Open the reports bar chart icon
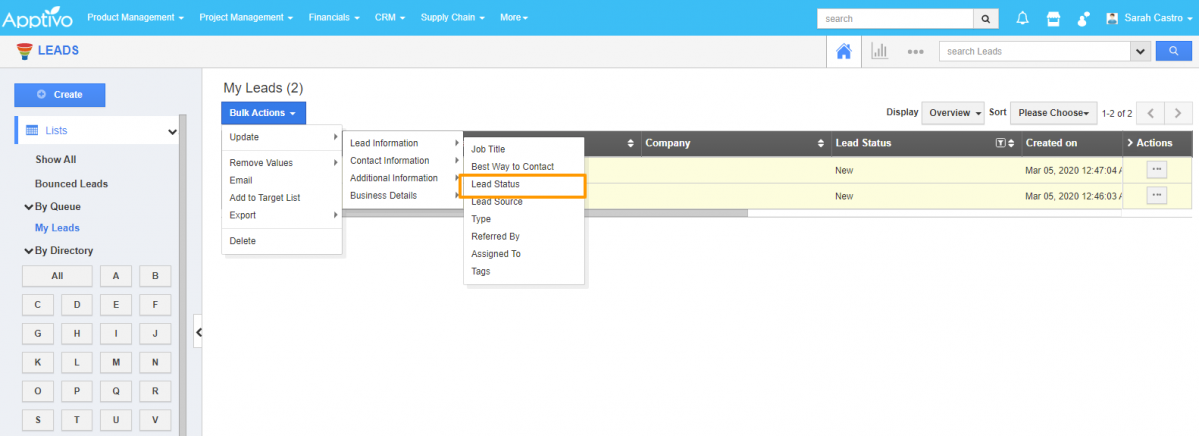The image size is (1199, 436). [879, 51]
